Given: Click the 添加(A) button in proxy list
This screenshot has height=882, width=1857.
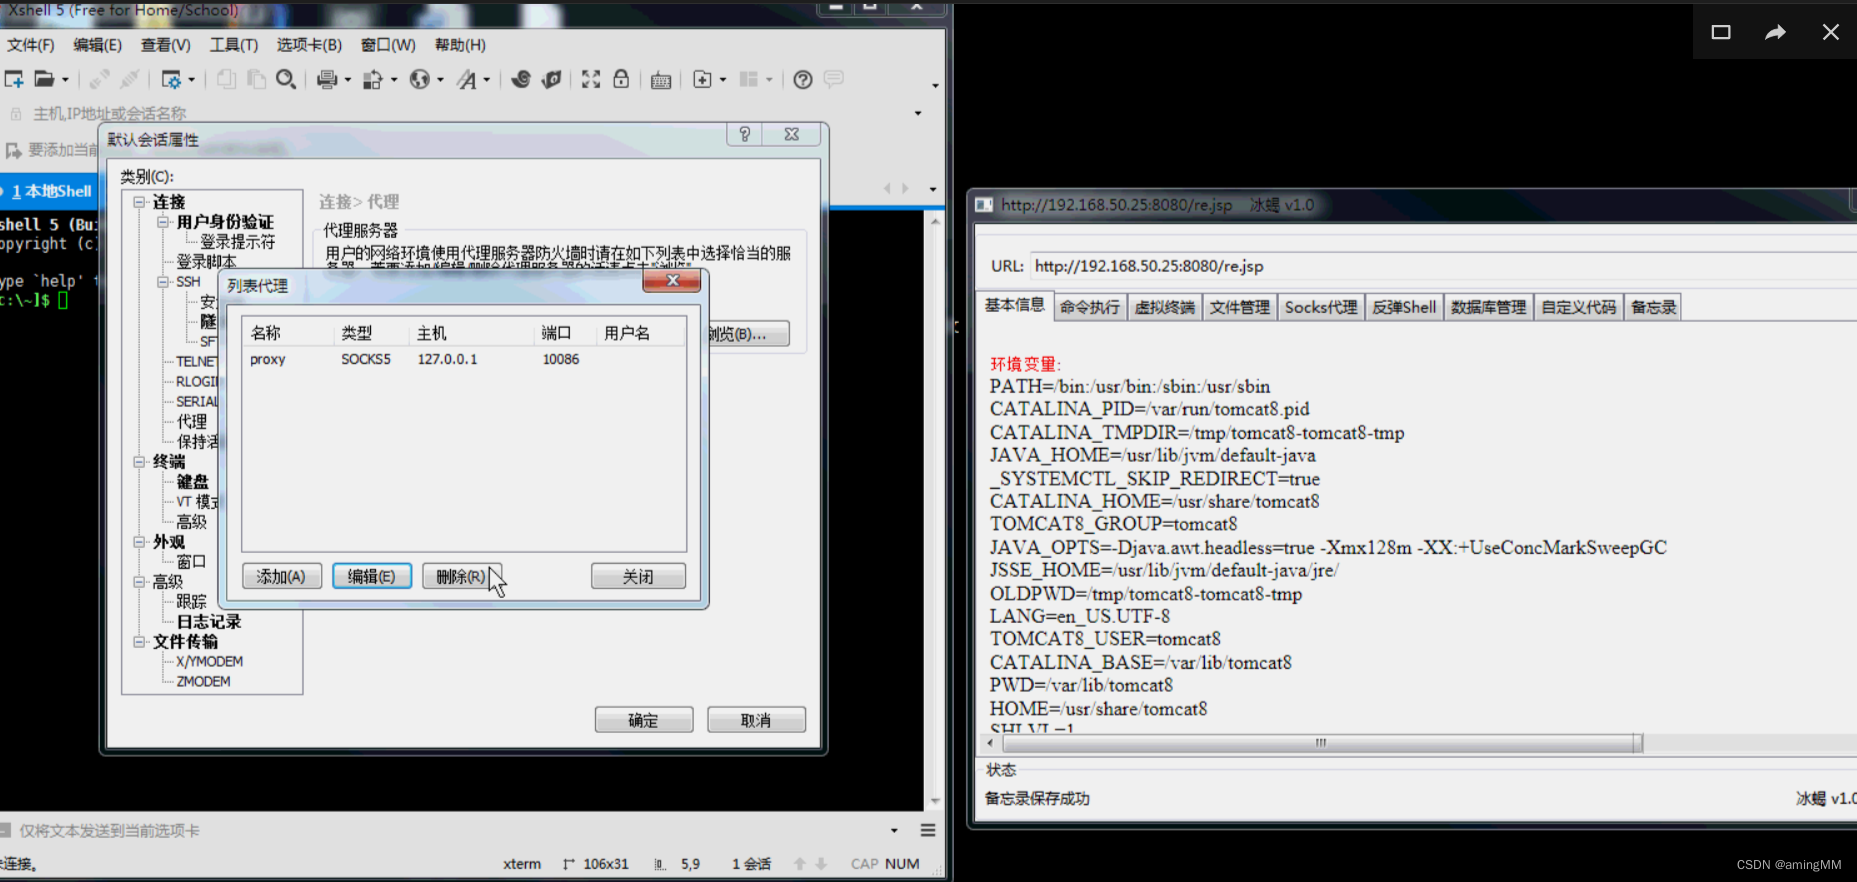Looking at the screenshot, I should coord(281,576).
